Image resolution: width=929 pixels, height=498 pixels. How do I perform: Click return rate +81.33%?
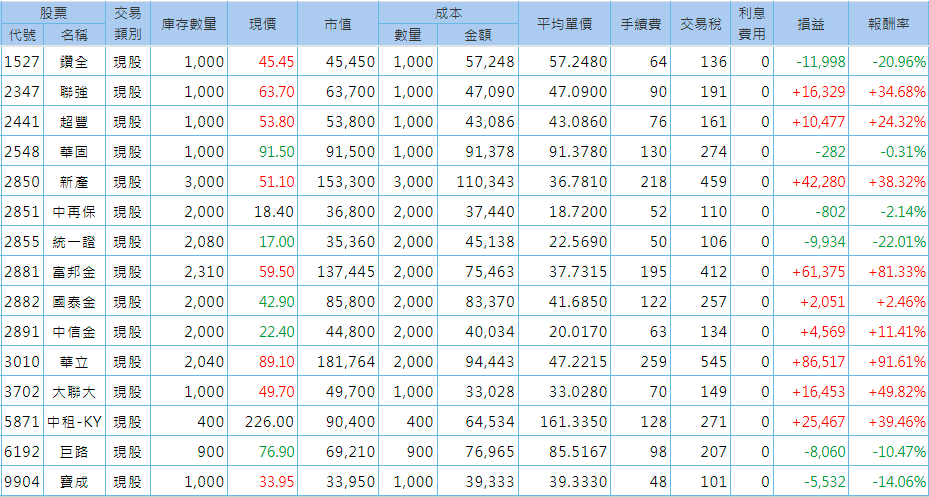(897, 272)
